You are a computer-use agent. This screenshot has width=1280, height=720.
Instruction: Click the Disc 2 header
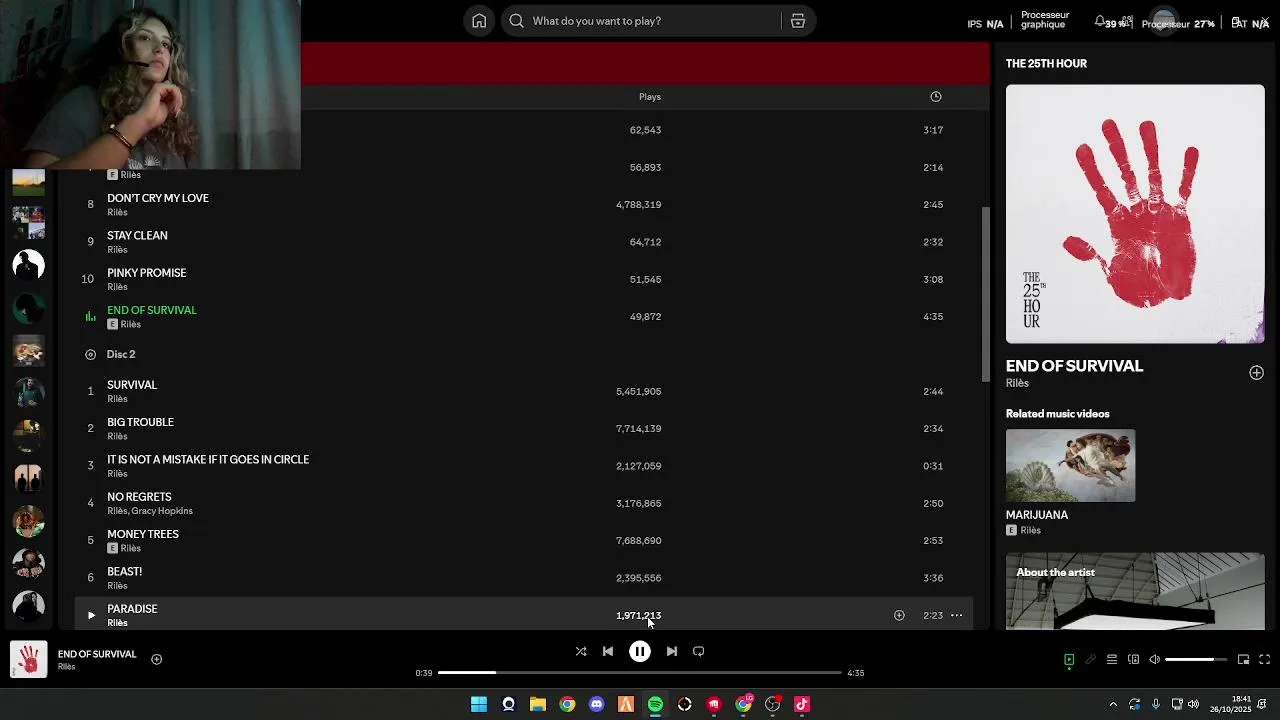(121, 354)
